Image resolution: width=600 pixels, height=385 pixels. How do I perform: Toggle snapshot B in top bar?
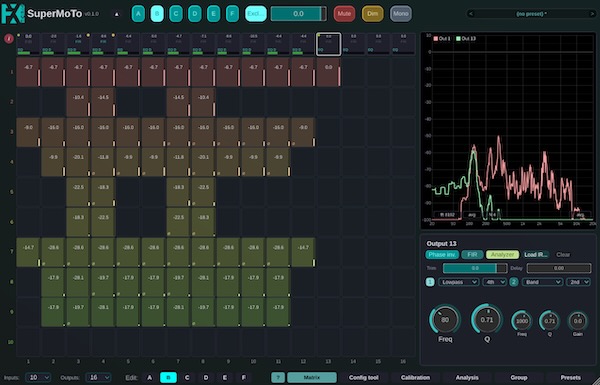click(x=157, y=14)
